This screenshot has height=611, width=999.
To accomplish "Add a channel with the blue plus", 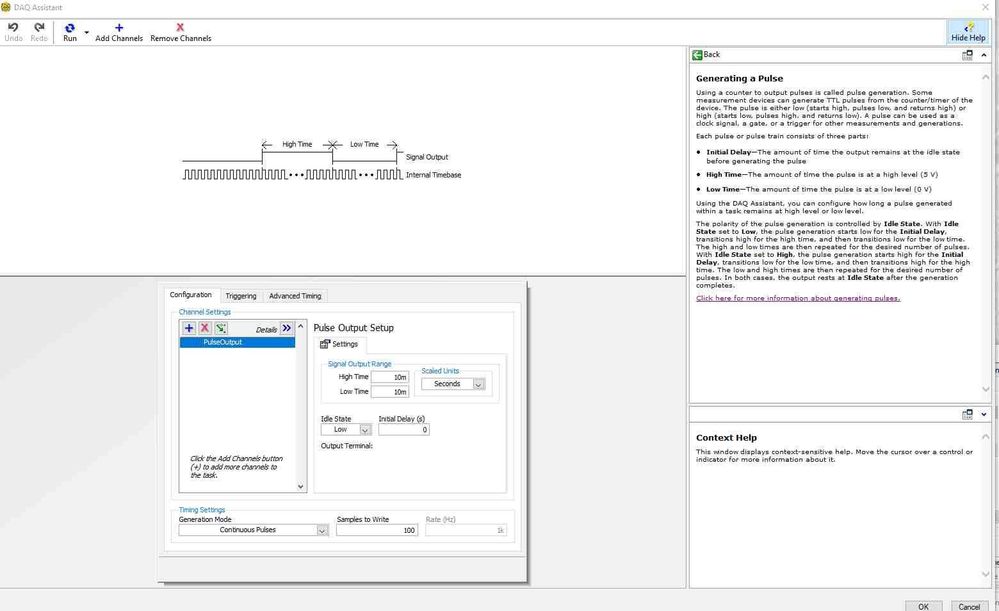I will 189,328.
